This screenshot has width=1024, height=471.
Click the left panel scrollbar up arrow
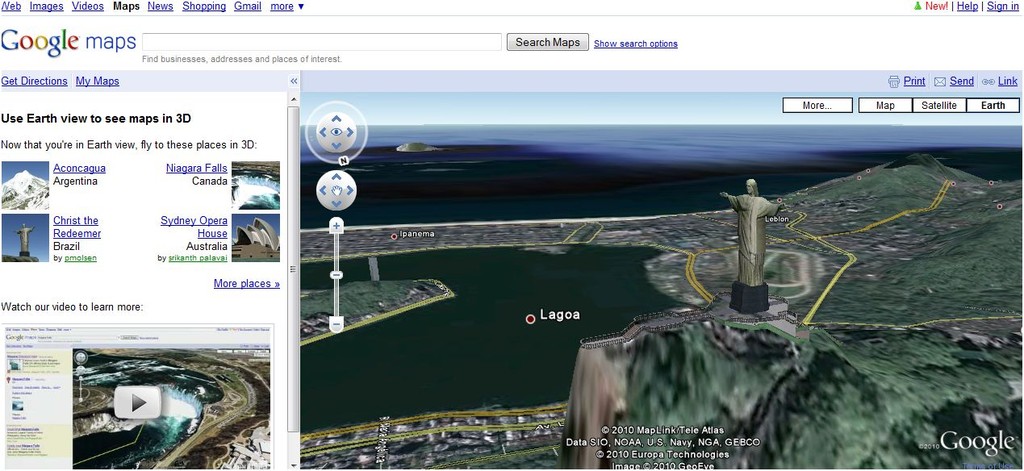[x=293, y=99]
